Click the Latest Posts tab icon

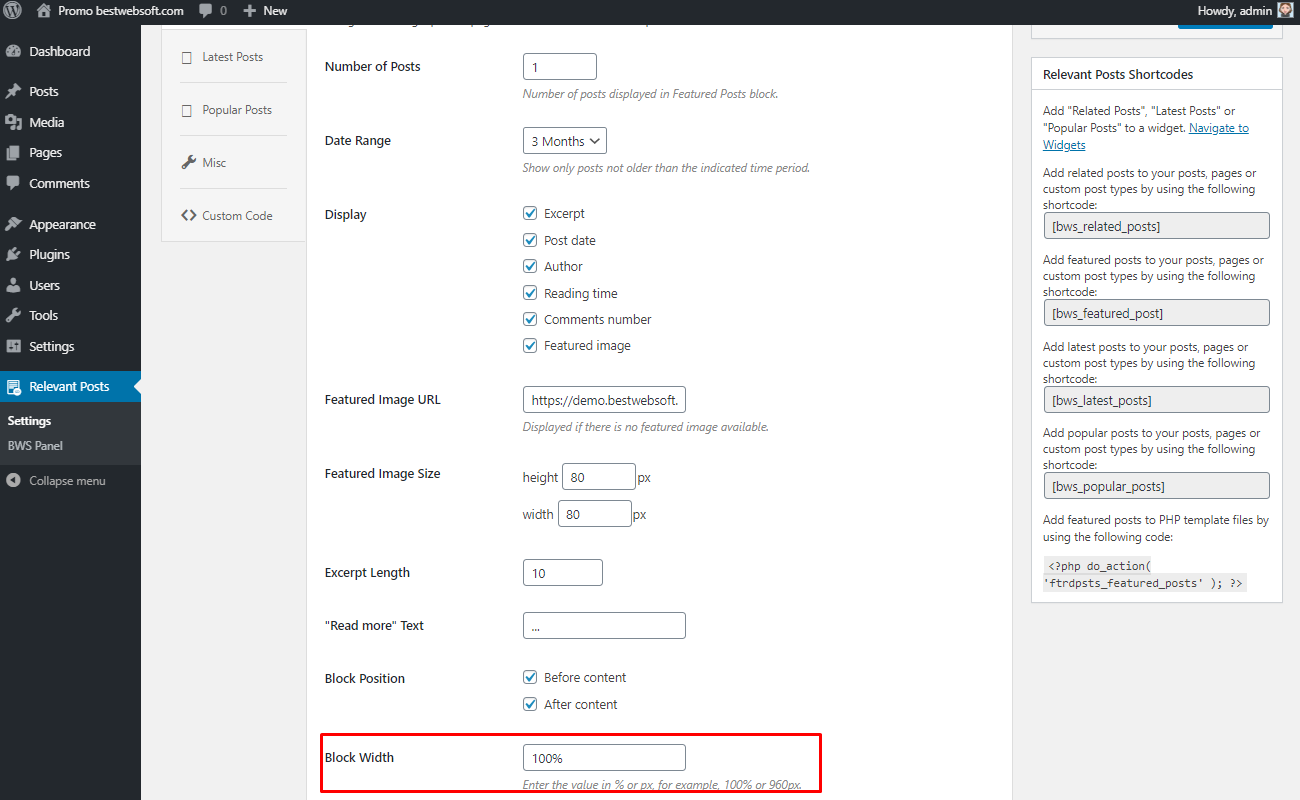[187, 57]
